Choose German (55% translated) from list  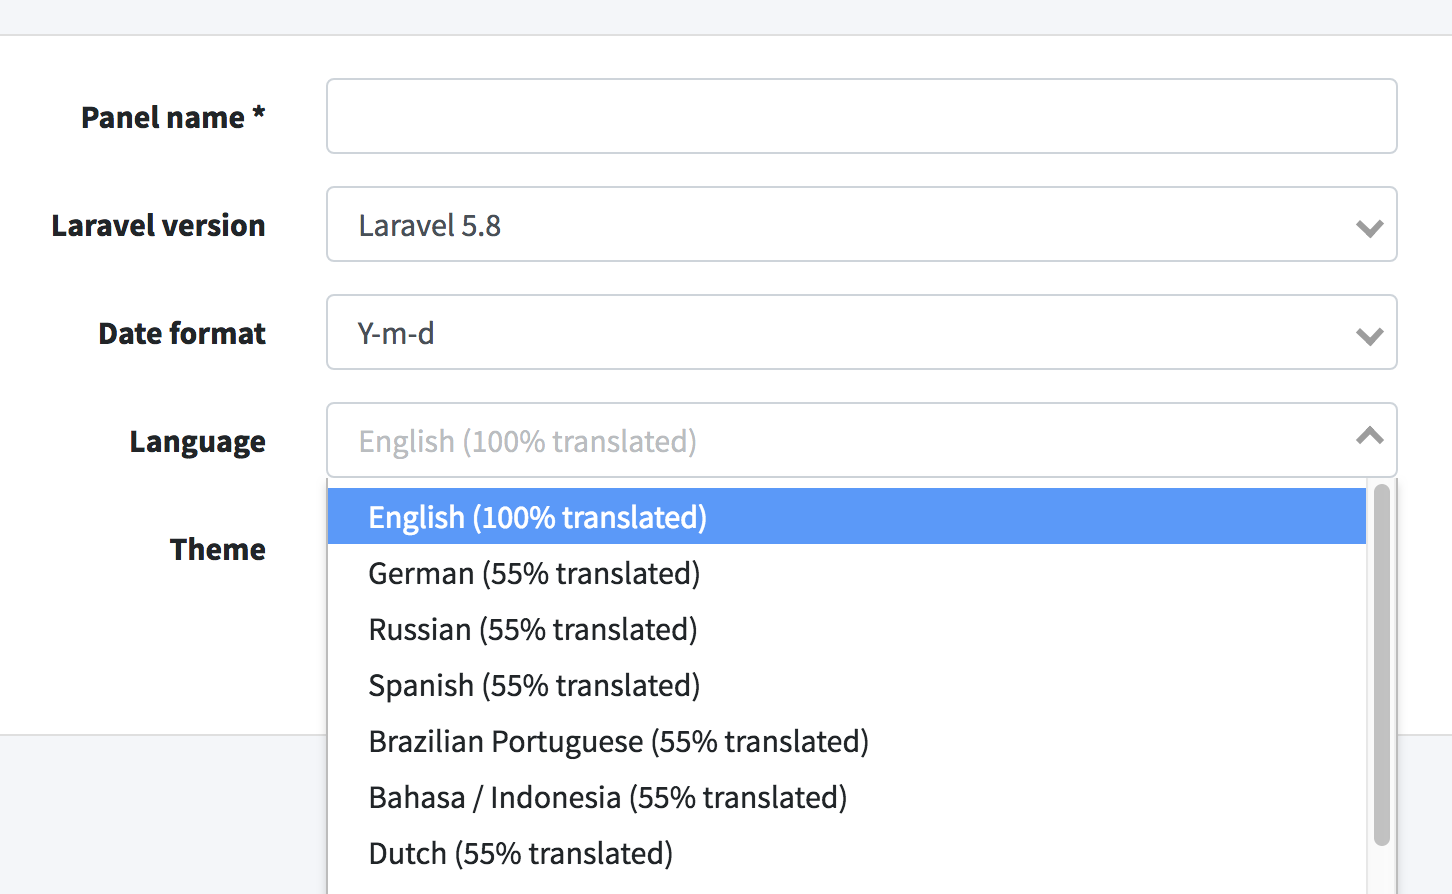[x=534, y=573]
